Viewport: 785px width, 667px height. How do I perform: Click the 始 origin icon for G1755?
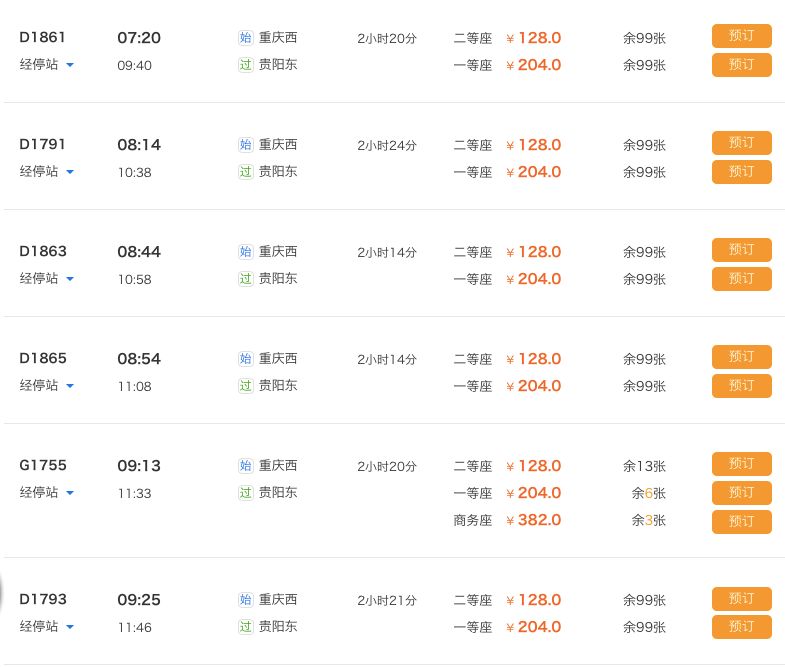point(246,466)
